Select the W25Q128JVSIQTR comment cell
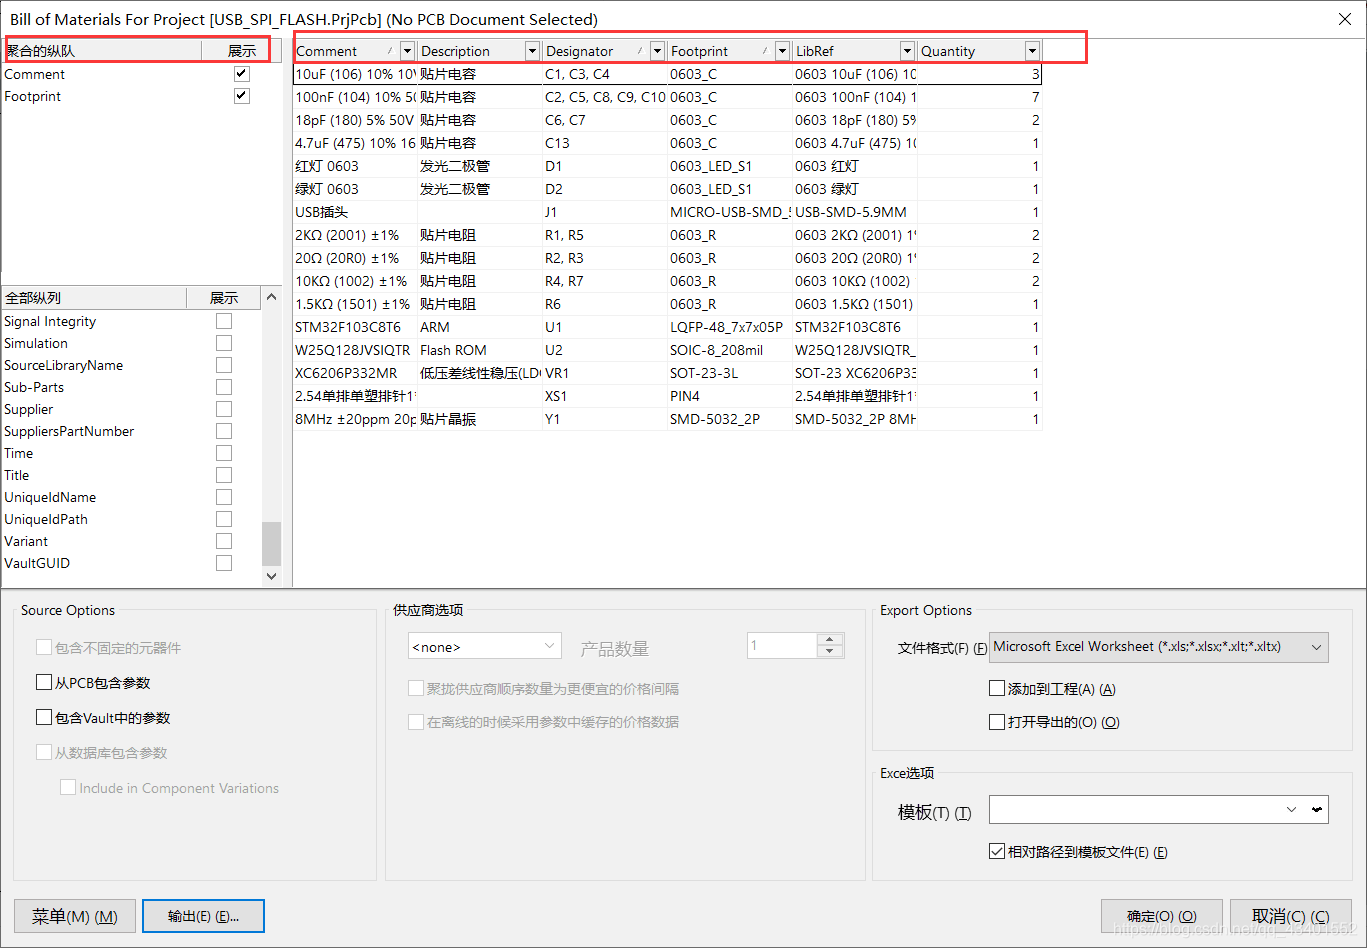Image resolution: width=1367 pixels, height=948 pixels. [x=355, y=350]
